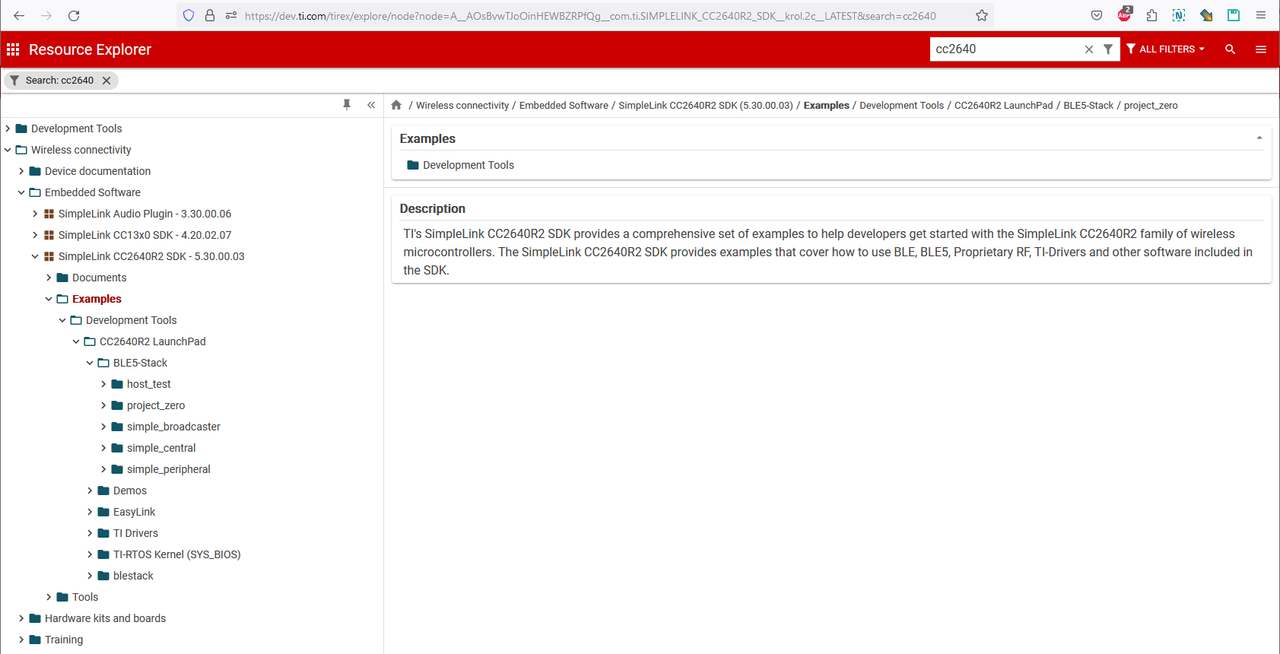The width and height of the screenshot is (1280, 654).
Task: Select the blestack folder
Action: point(133,576)
